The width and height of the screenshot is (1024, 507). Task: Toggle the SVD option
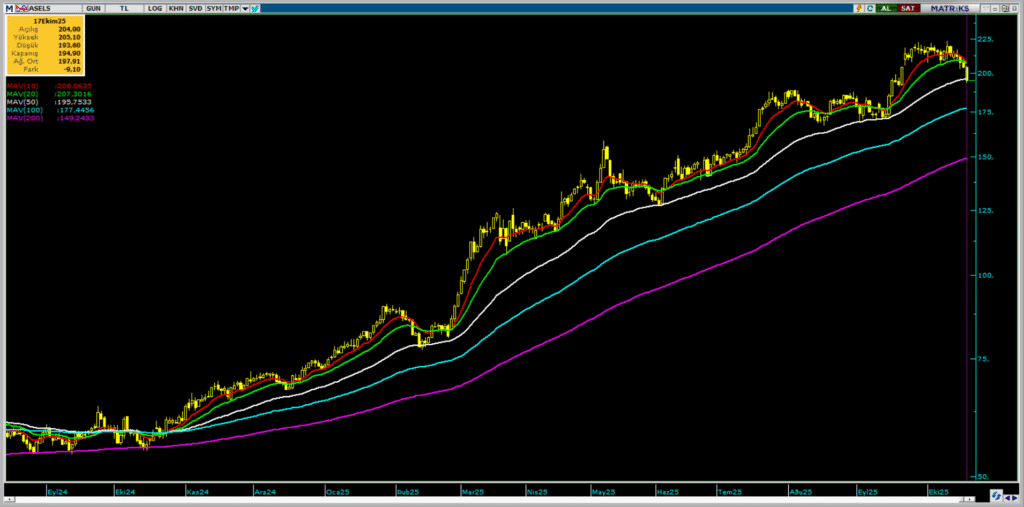point(195,8)
